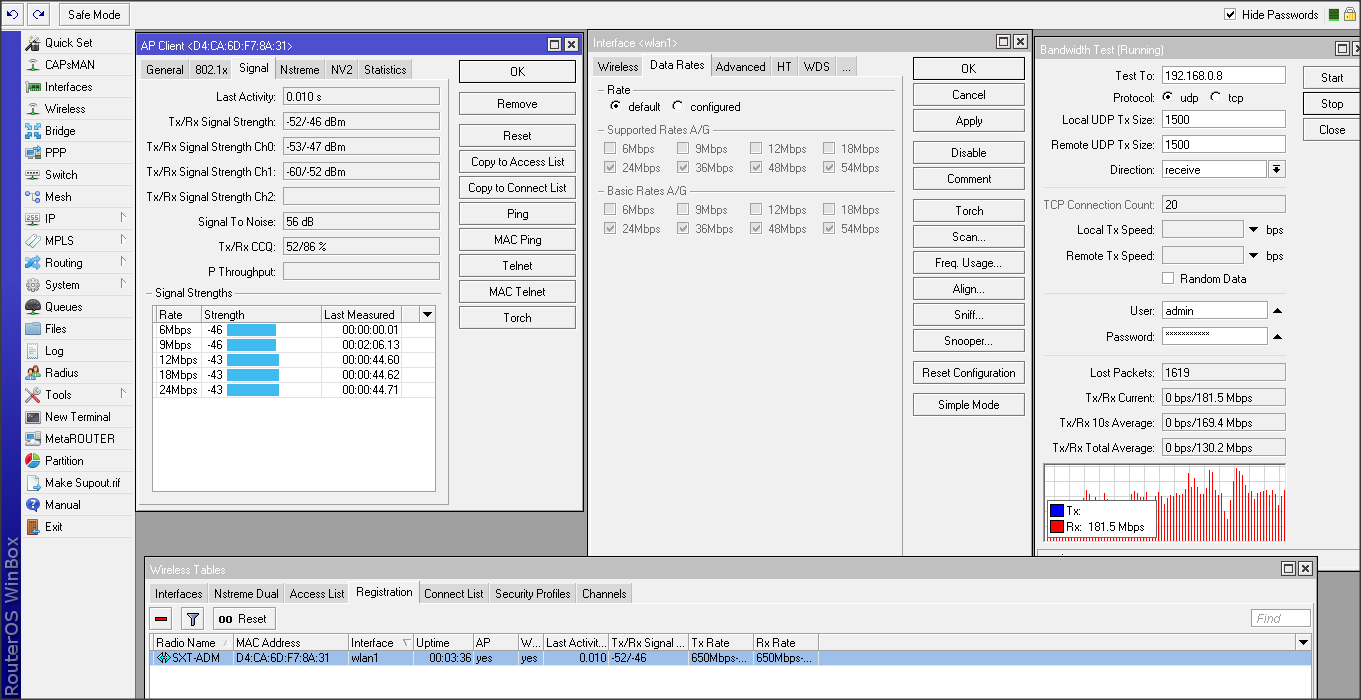The width and height of the screenshot is (1361, 700).
Task: Select tcp protocol radio button
Action: [1215, 98]
